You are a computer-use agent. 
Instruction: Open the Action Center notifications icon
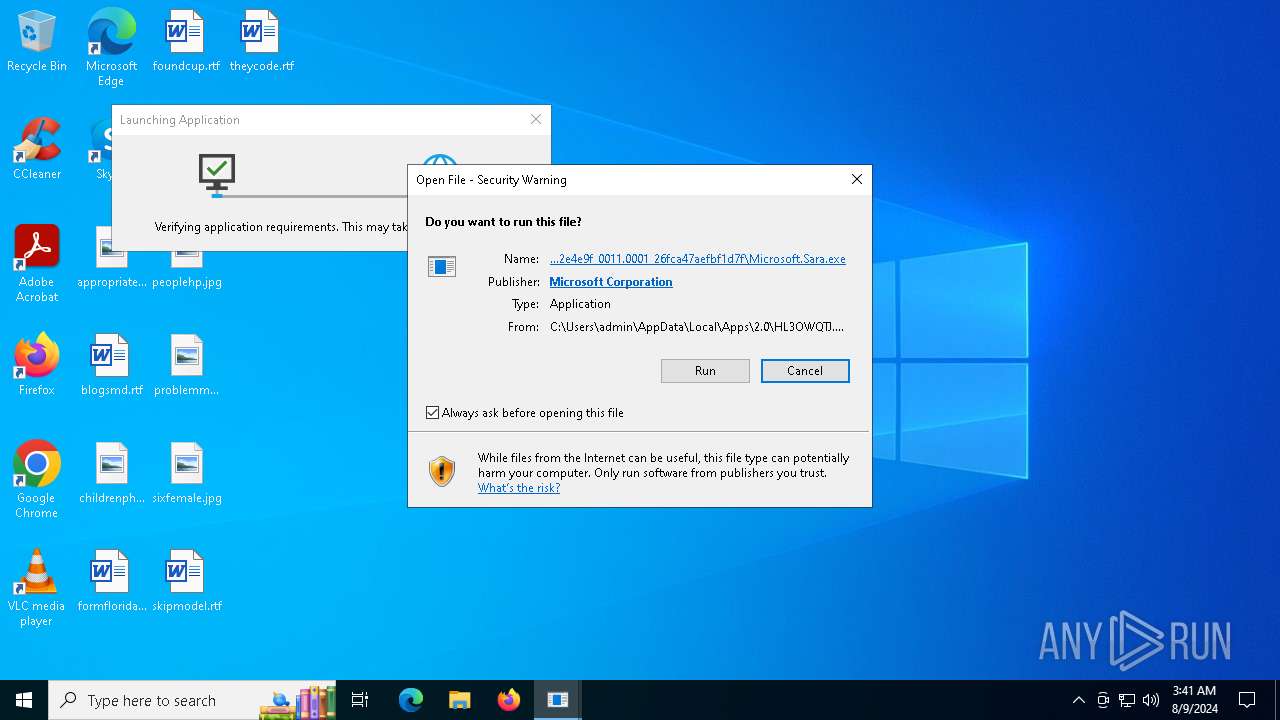pyautogui.click(x=1247, y=700)
